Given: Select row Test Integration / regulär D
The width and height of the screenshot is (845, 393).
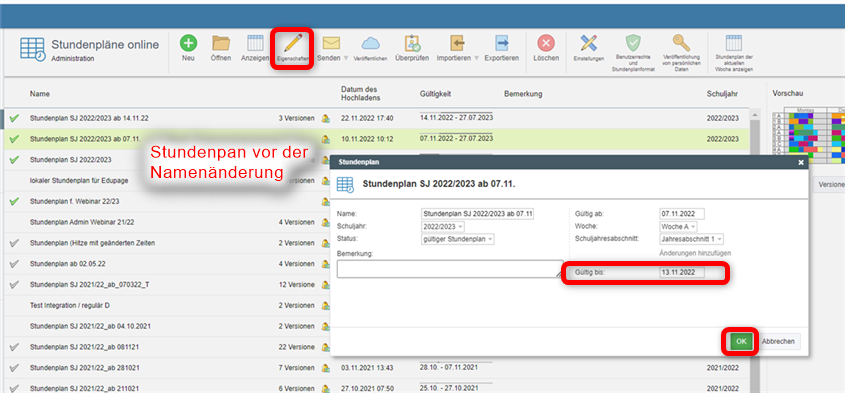Looking at the screenshot, I should 167,306.
